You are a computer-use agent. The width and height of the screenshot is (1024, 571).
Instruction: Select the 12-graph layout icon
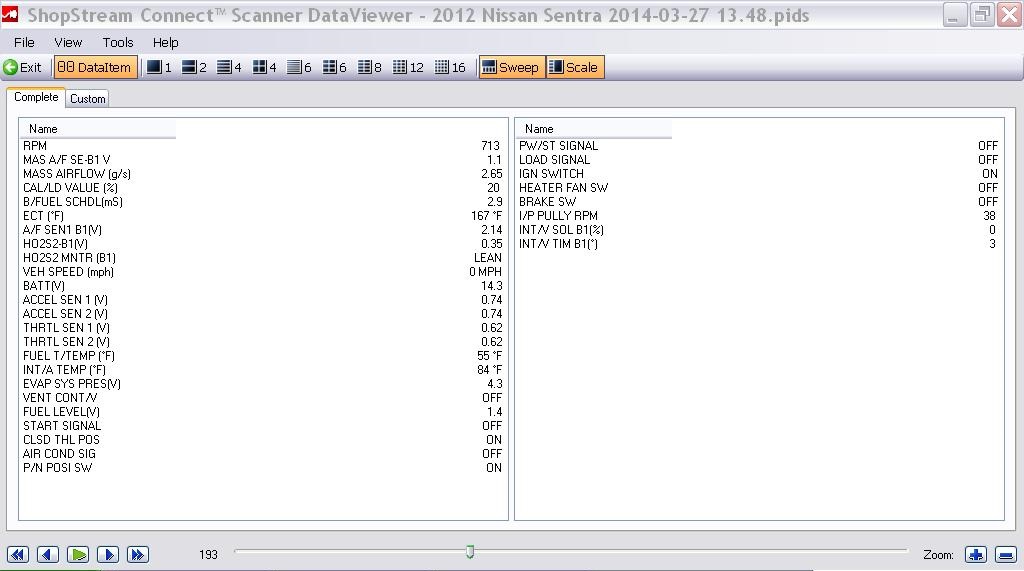point(408,67)
